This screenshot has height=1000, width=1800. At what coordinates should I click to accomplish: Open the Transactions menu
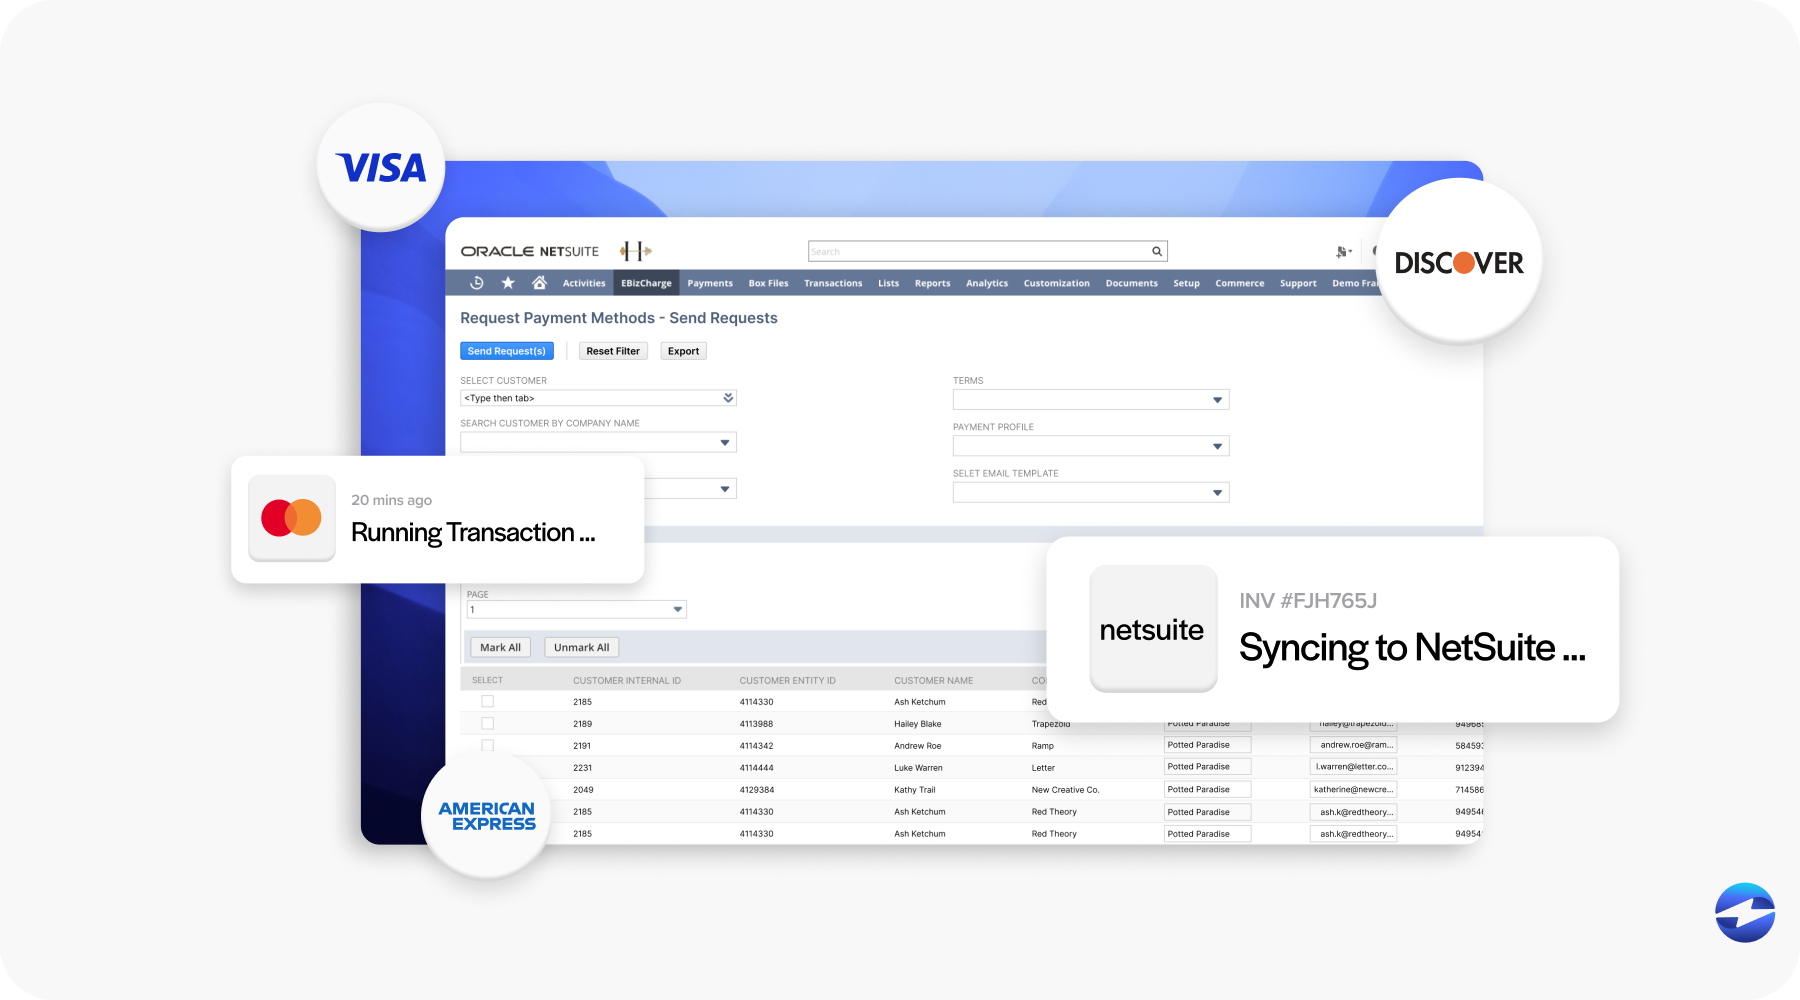tap(832, 283)
